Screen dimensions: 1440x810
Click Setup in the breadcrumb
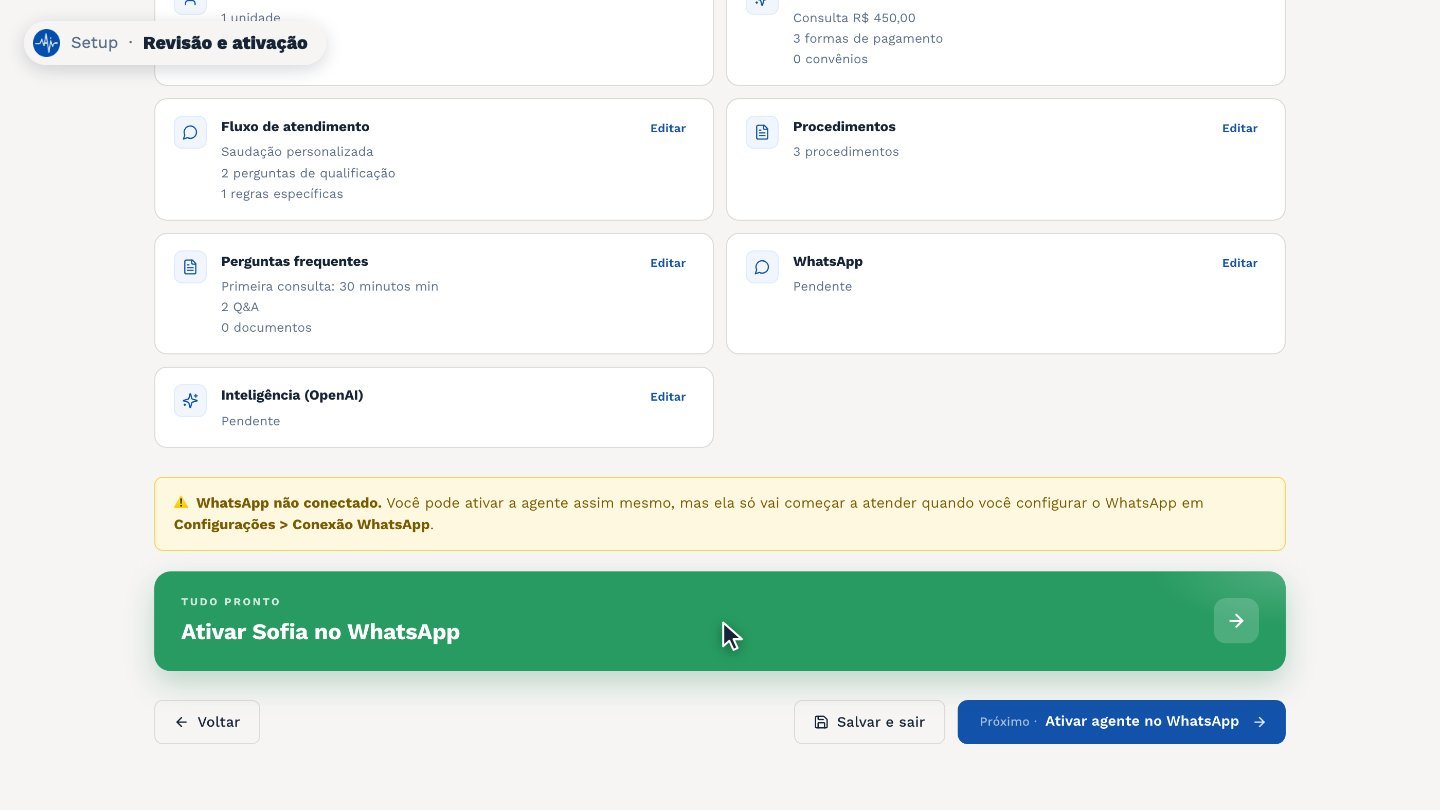click(x=94, y=43)
